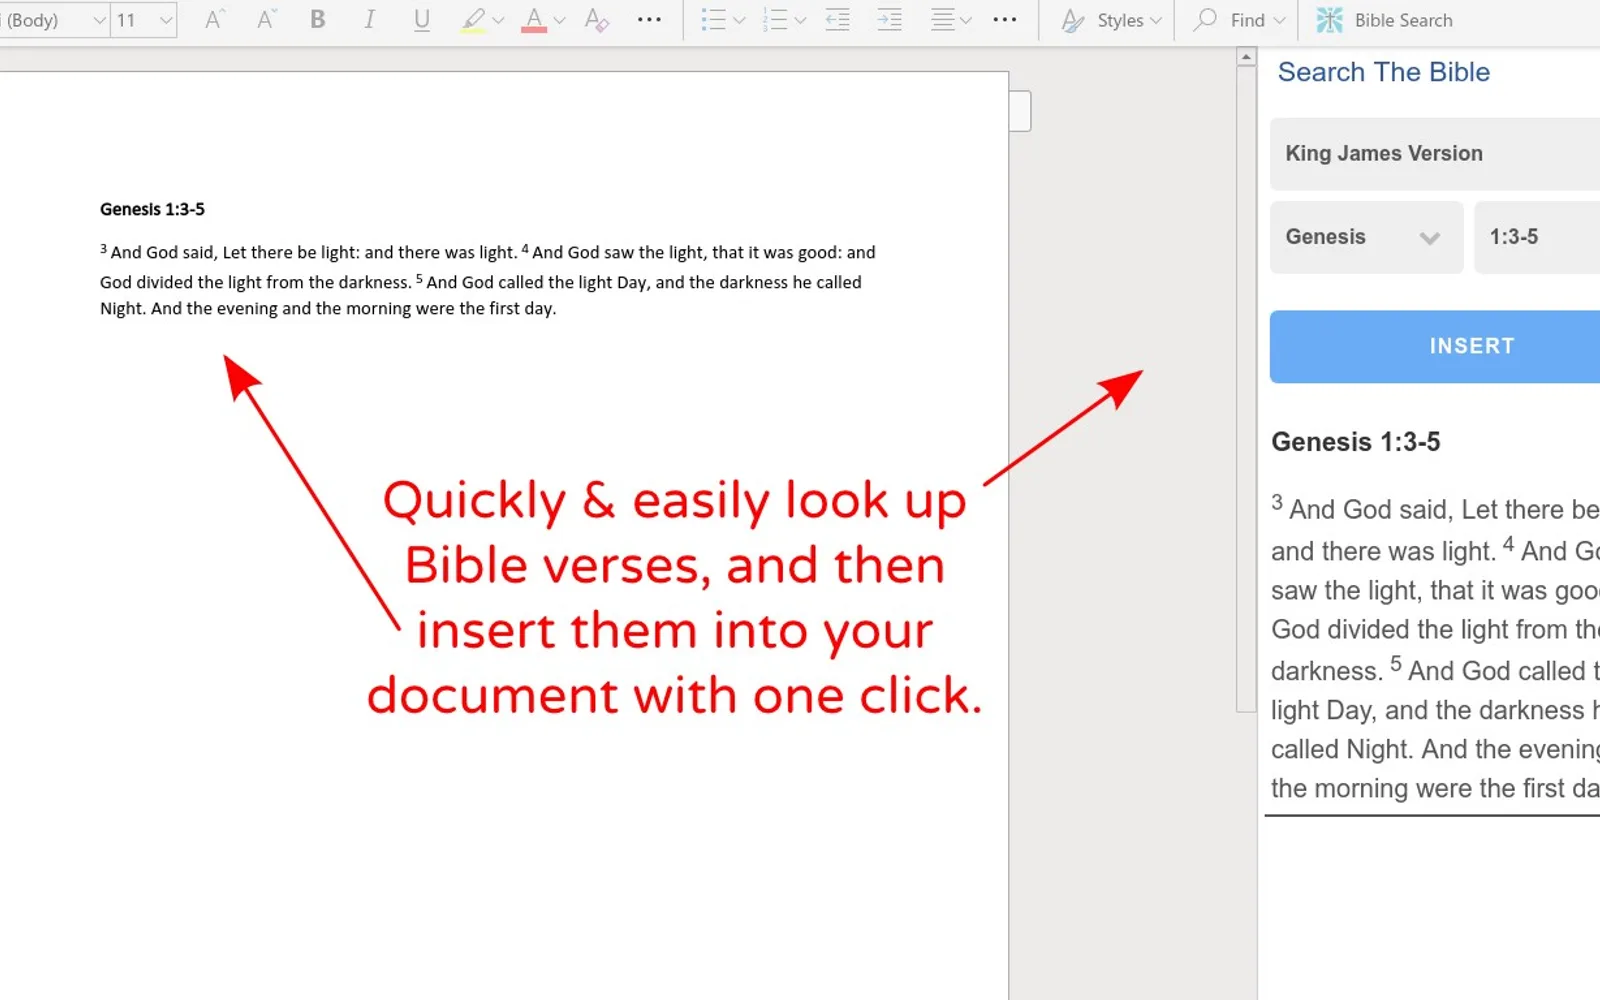
Task: Open Bible Search add-in button
Action: pos(1385,20)
